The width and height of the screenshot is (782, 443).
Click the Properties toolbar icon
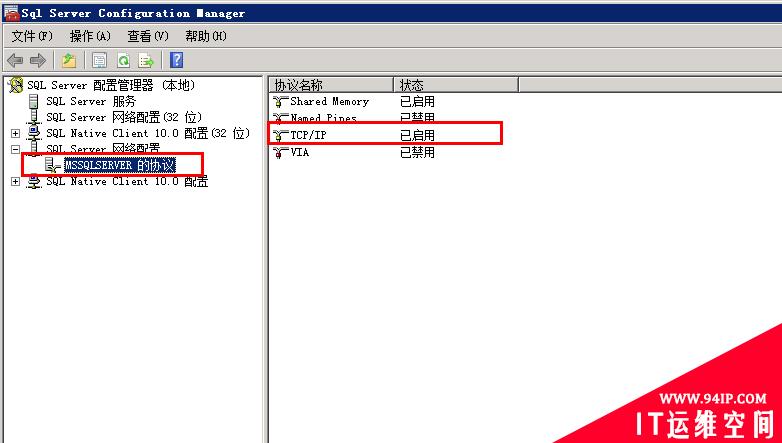[99, 61]
